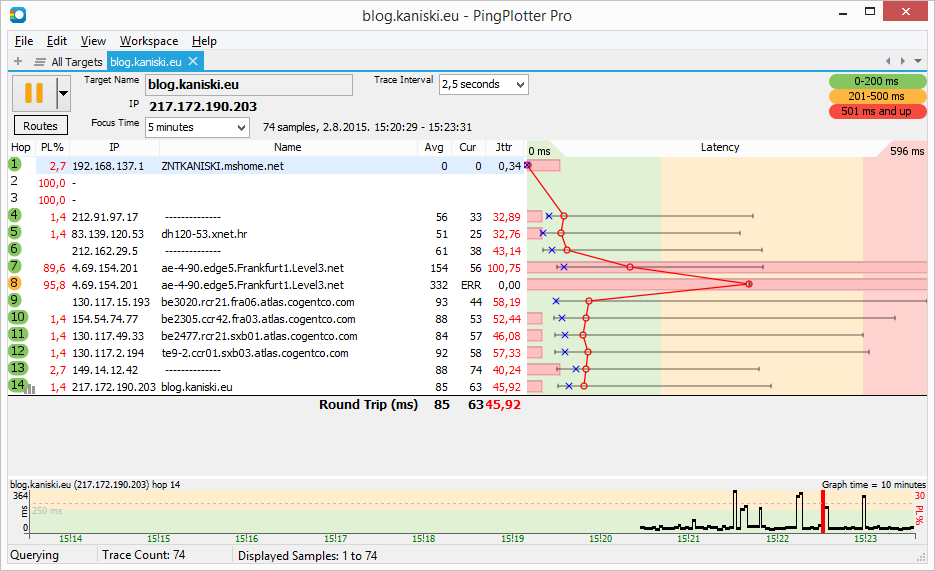Click the Latency graph header
935x571 pixels.
tap(720, 147)
